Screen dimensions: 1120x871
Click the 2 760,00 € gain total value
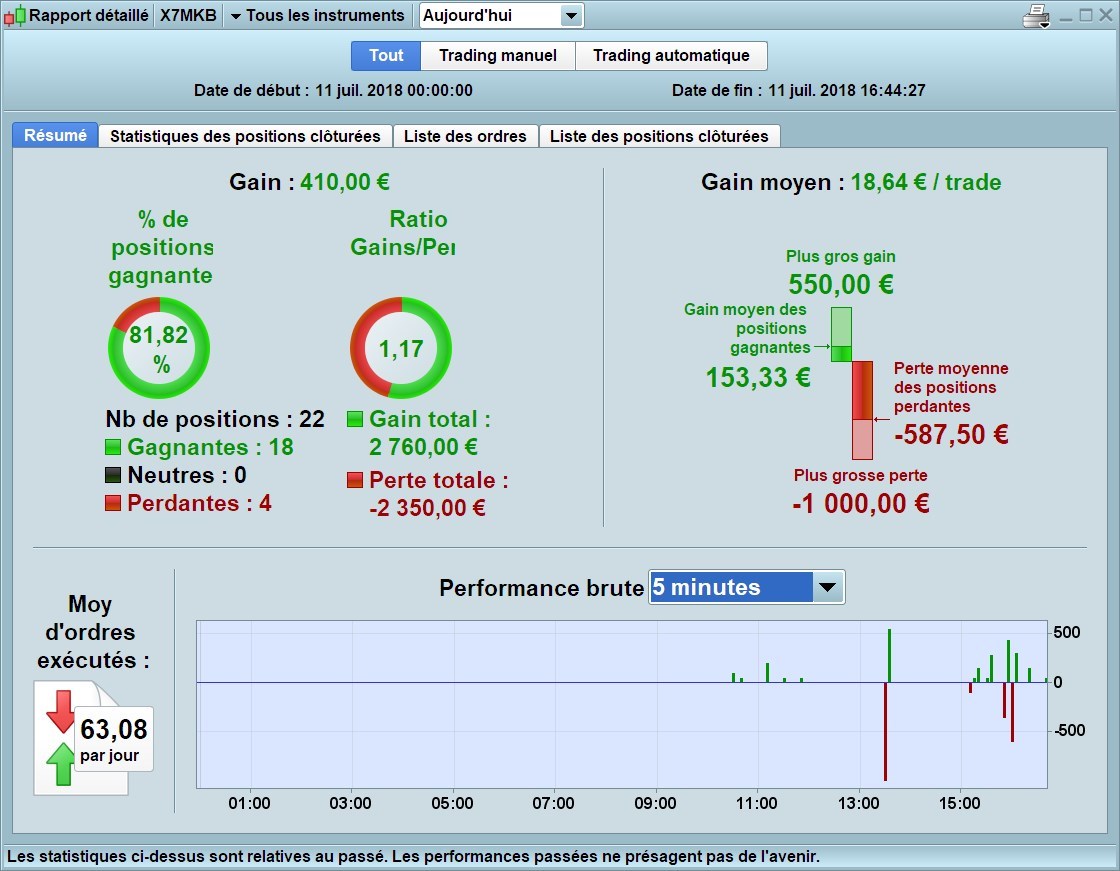click(424, 447)
